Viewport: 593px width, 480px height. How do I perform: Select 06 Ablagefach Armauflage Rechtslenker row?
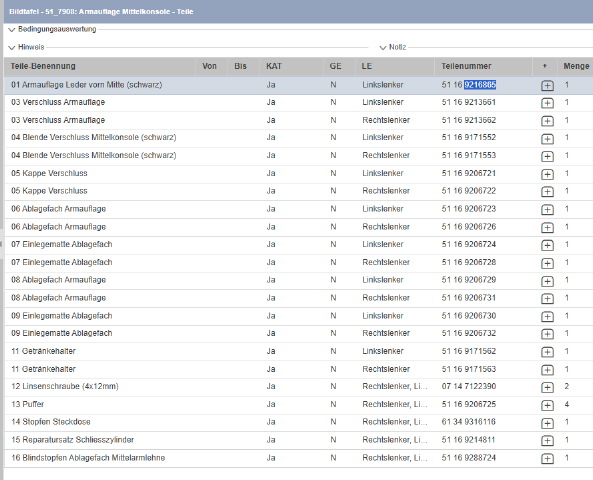[298, 227]
